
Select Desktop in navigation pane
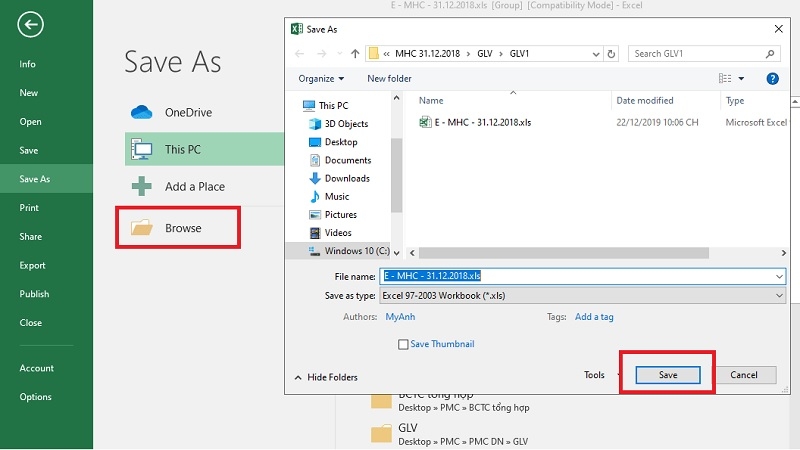pyautogui.click(x=340, y=142)
